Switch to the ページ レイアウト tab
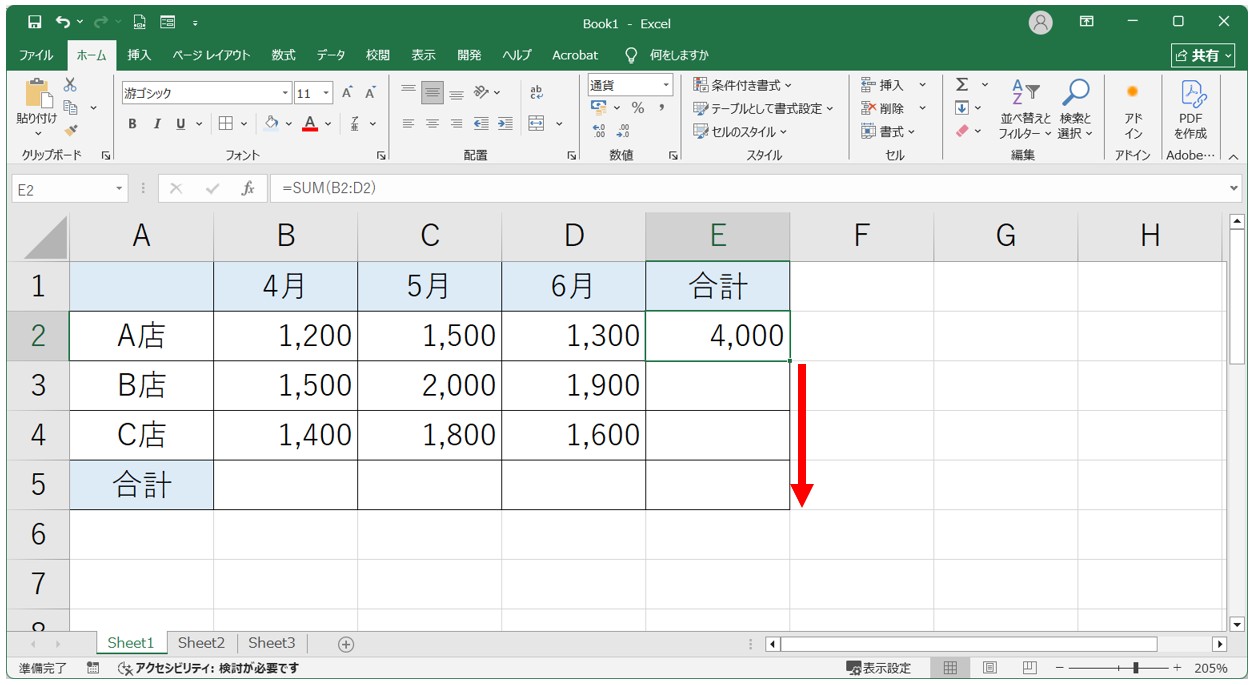Screen dimensions: 1254x685 211,55
